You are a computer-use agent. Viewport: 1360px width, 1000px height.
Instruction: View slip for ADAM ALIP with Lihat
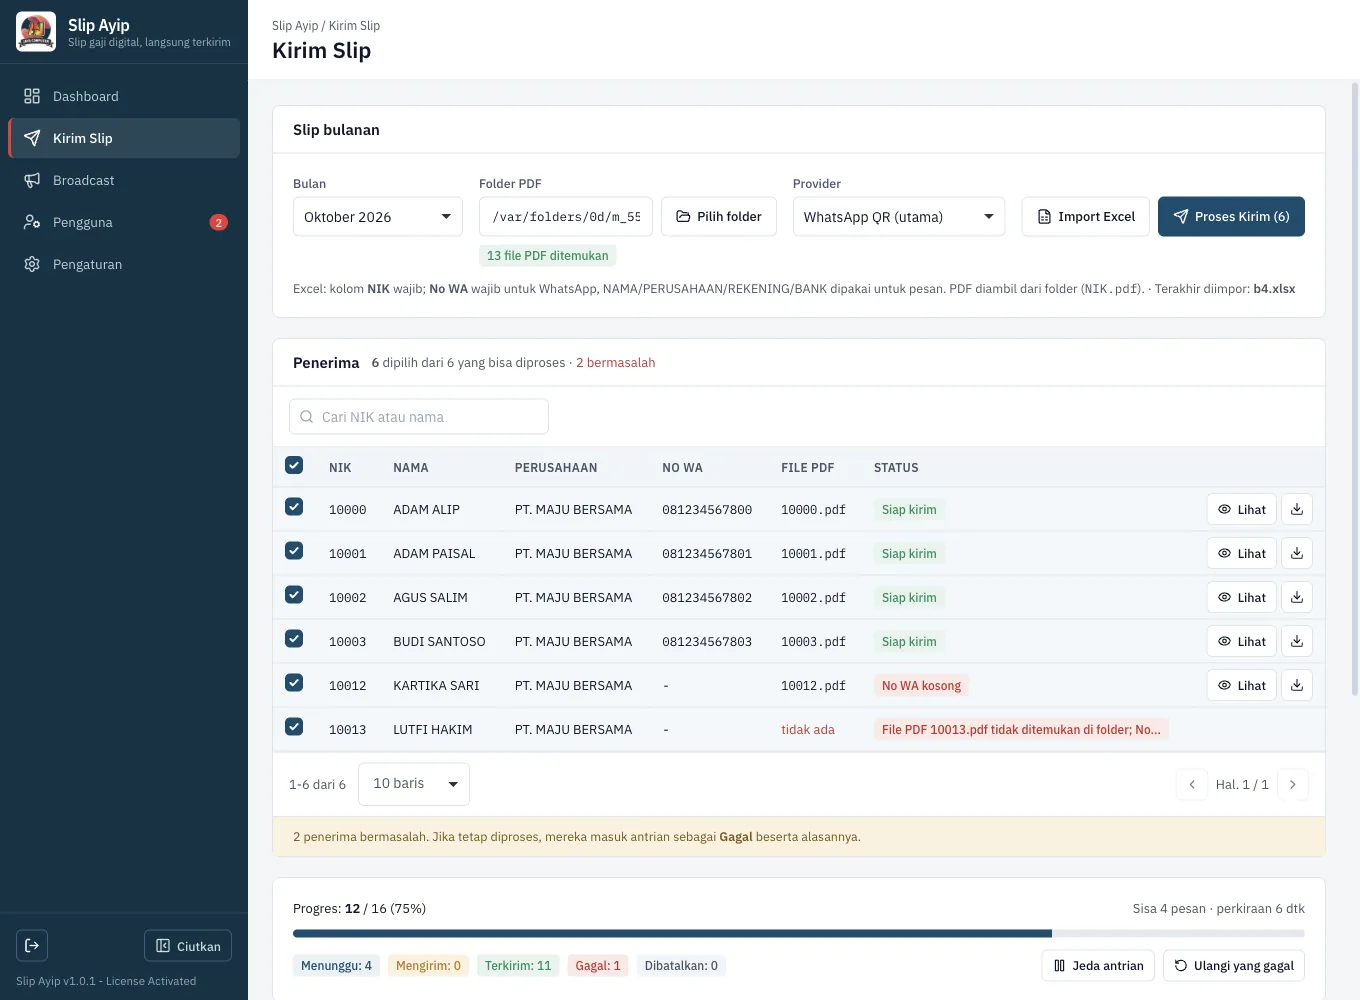(1242, 510)
